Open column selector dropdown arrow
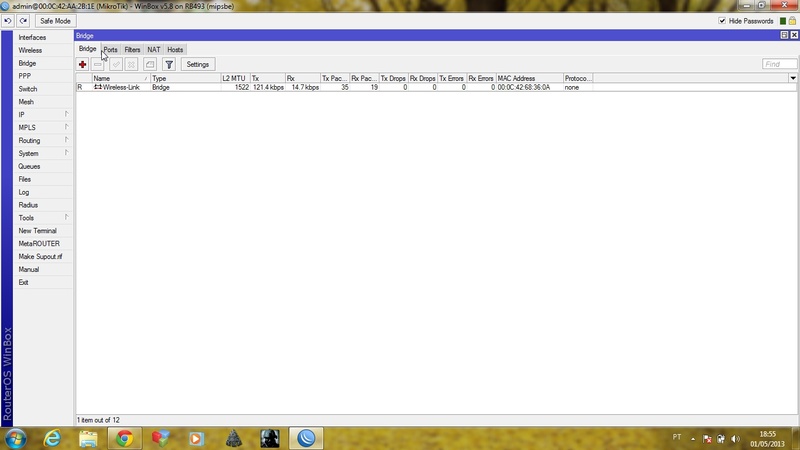Screen dimensions: 800x450 793,79
